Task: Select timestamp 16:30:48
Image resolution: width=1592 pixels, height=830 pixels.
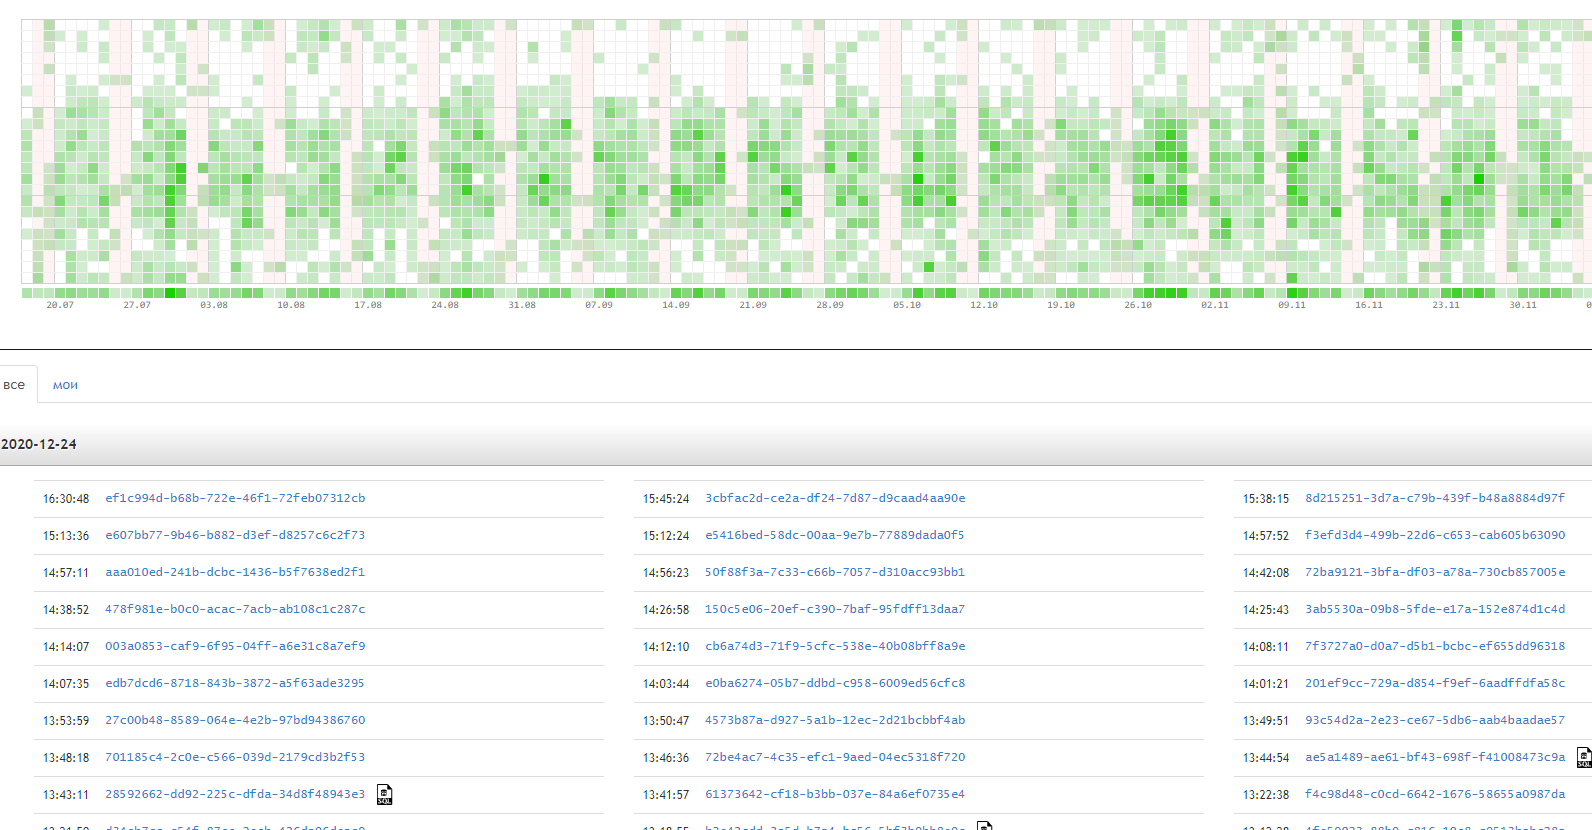Action: coord(66,499)
